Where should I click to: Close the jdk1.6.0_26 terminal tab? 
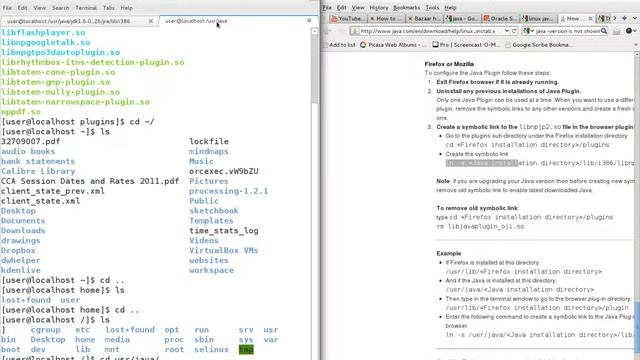click(151, 21)
